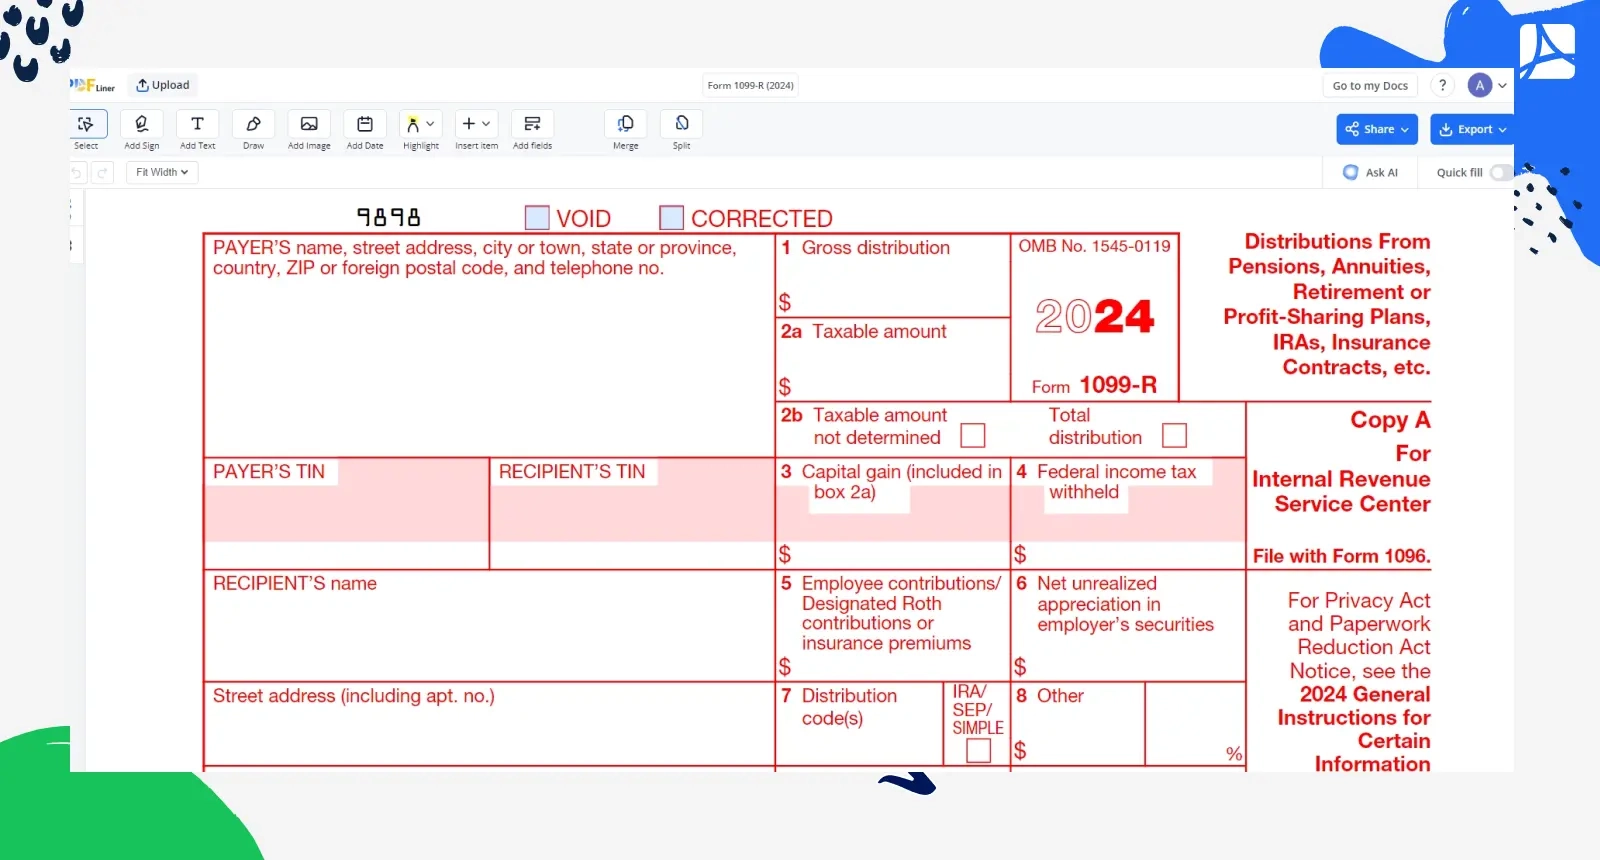Tick the CORRECTED checkbox

(672, 218)
